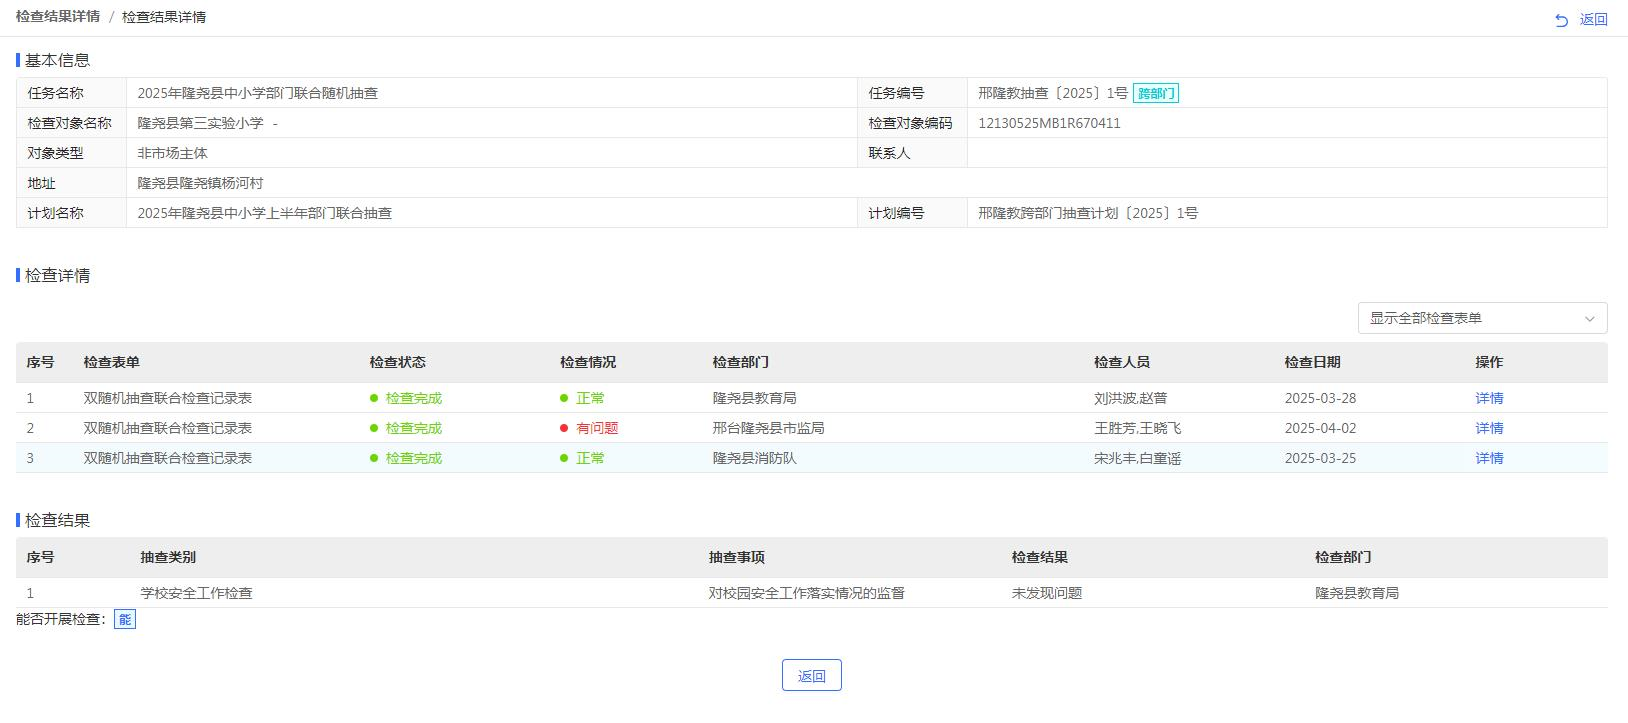
Task: Open 详情 for 隆尧县教育局 row
Action: 1489,398
